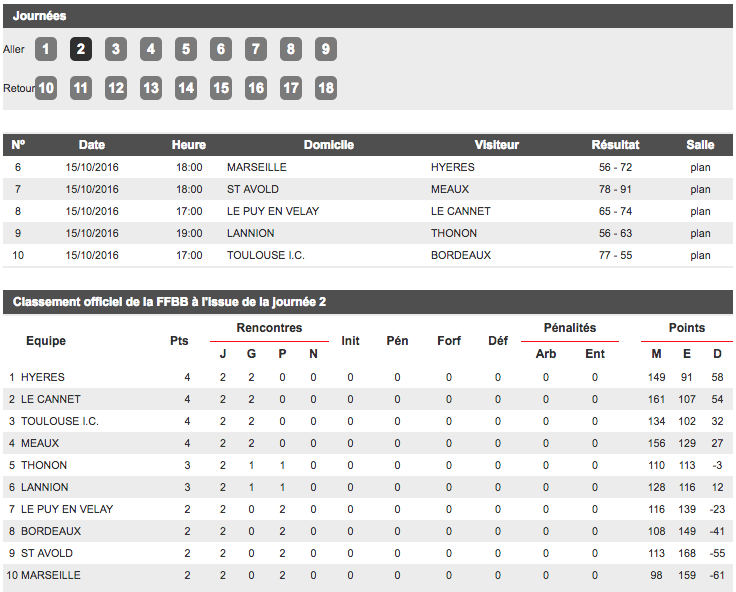Open the plan link for Marseille vs Hyeres
Screen dimensions: 736x592
pos(700,167)
